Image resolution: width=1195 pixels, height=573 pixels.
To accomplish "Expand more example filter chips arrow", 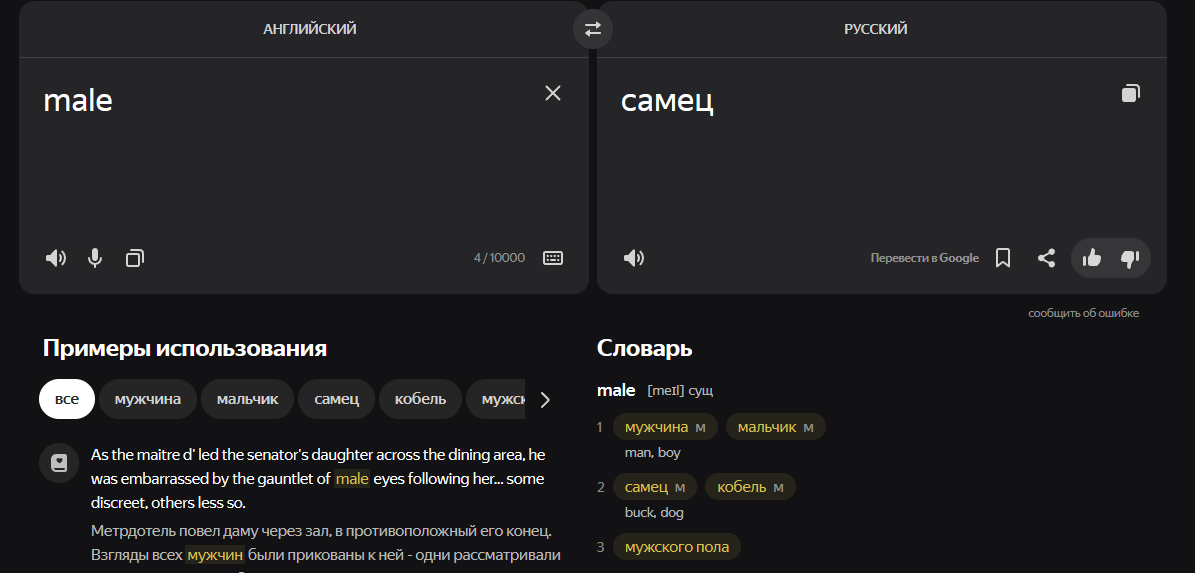I will click(544, 399).
